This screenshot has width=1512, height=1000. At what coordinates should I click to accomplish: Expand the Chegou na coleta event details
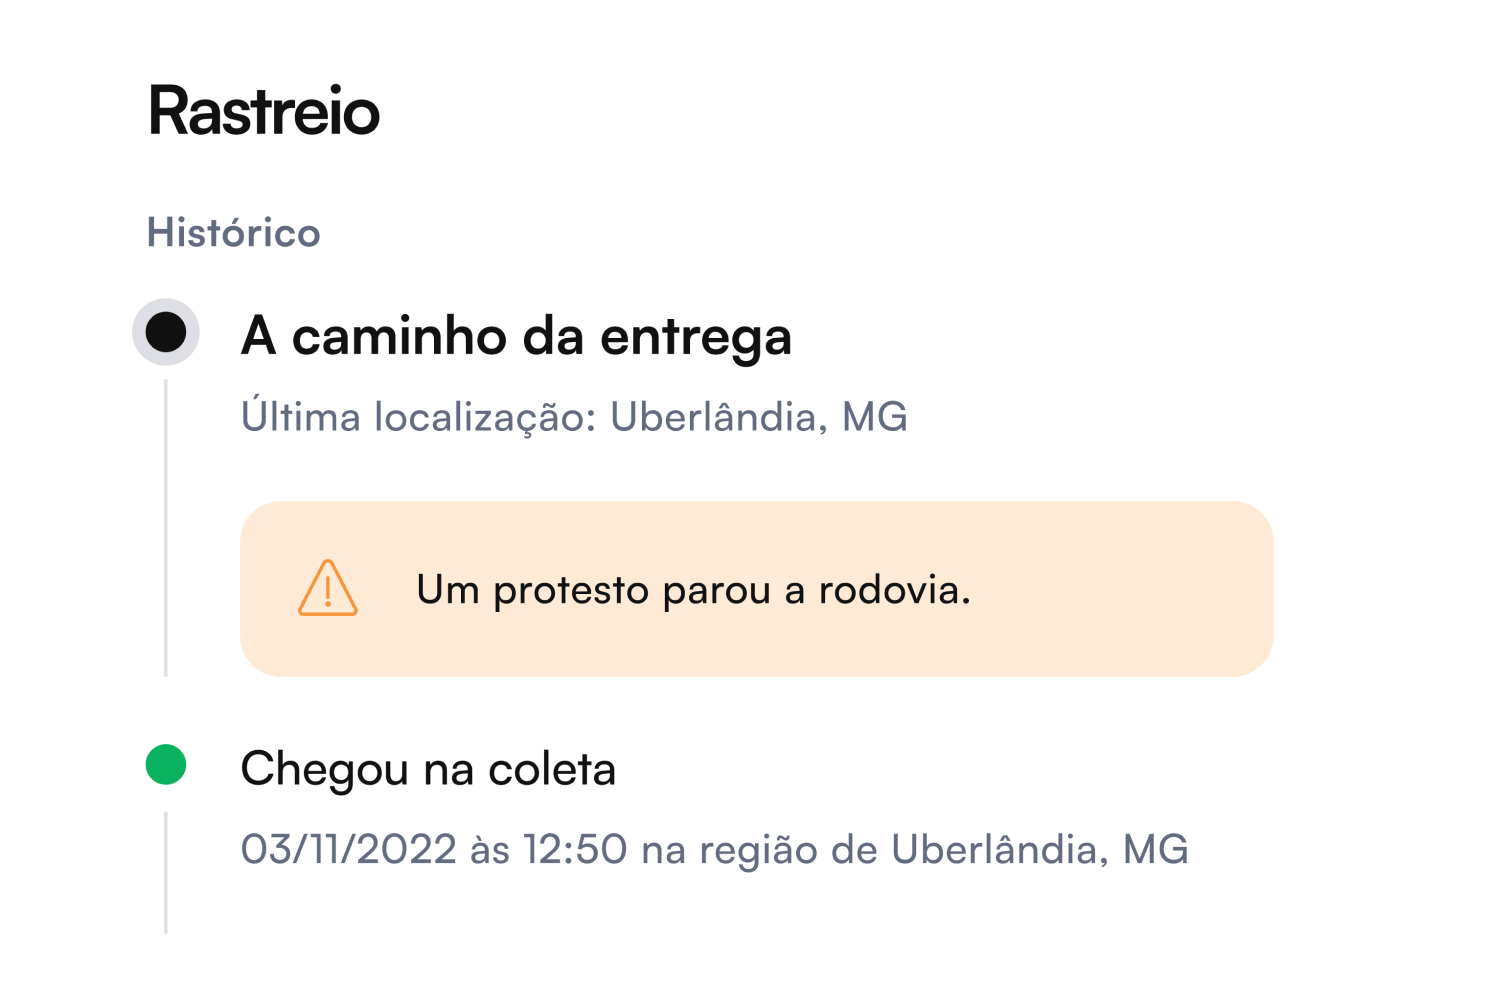[x=428, y=768]
